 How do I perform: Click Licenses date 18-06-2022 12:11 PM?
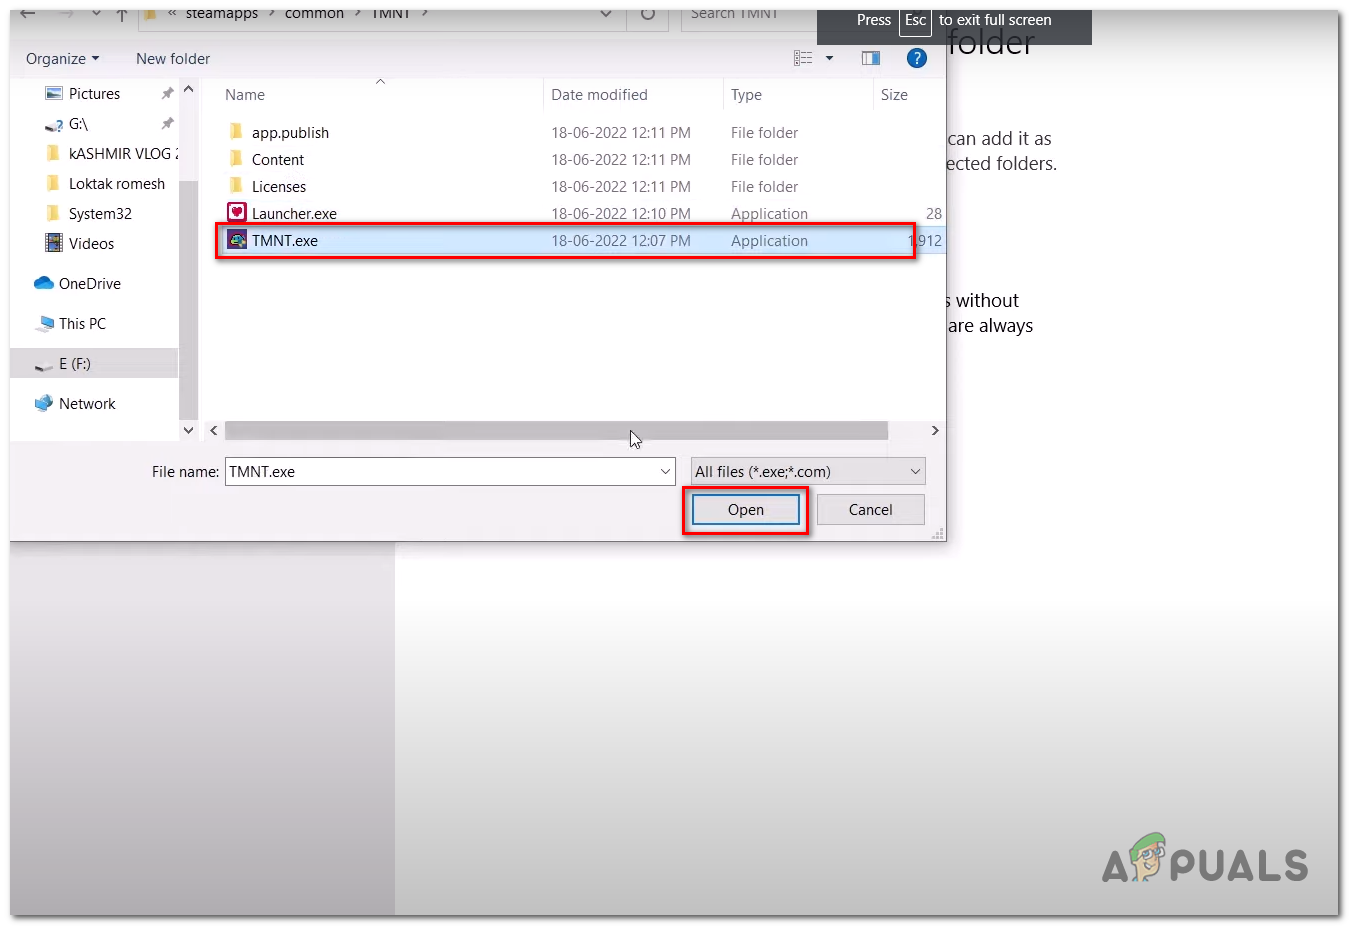(x=621, y=186)
